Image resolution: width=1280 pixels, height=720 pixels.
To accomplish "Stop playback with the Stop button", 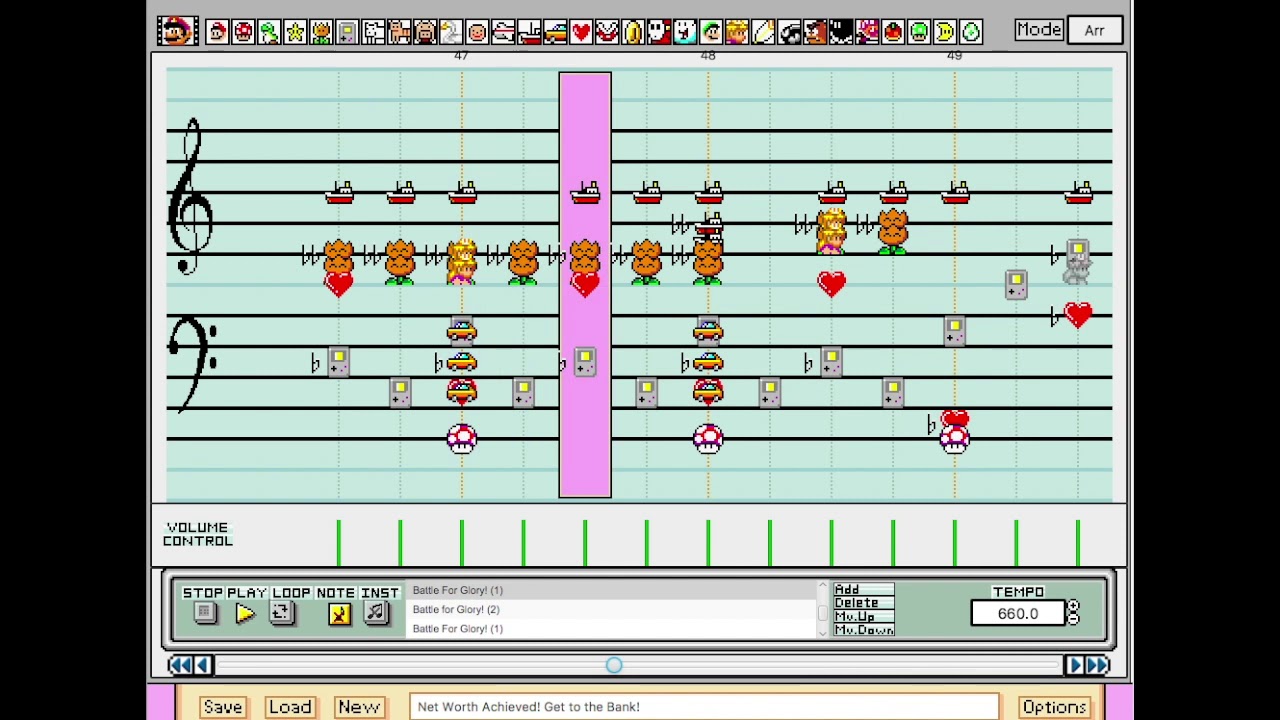I will [205, 613].
